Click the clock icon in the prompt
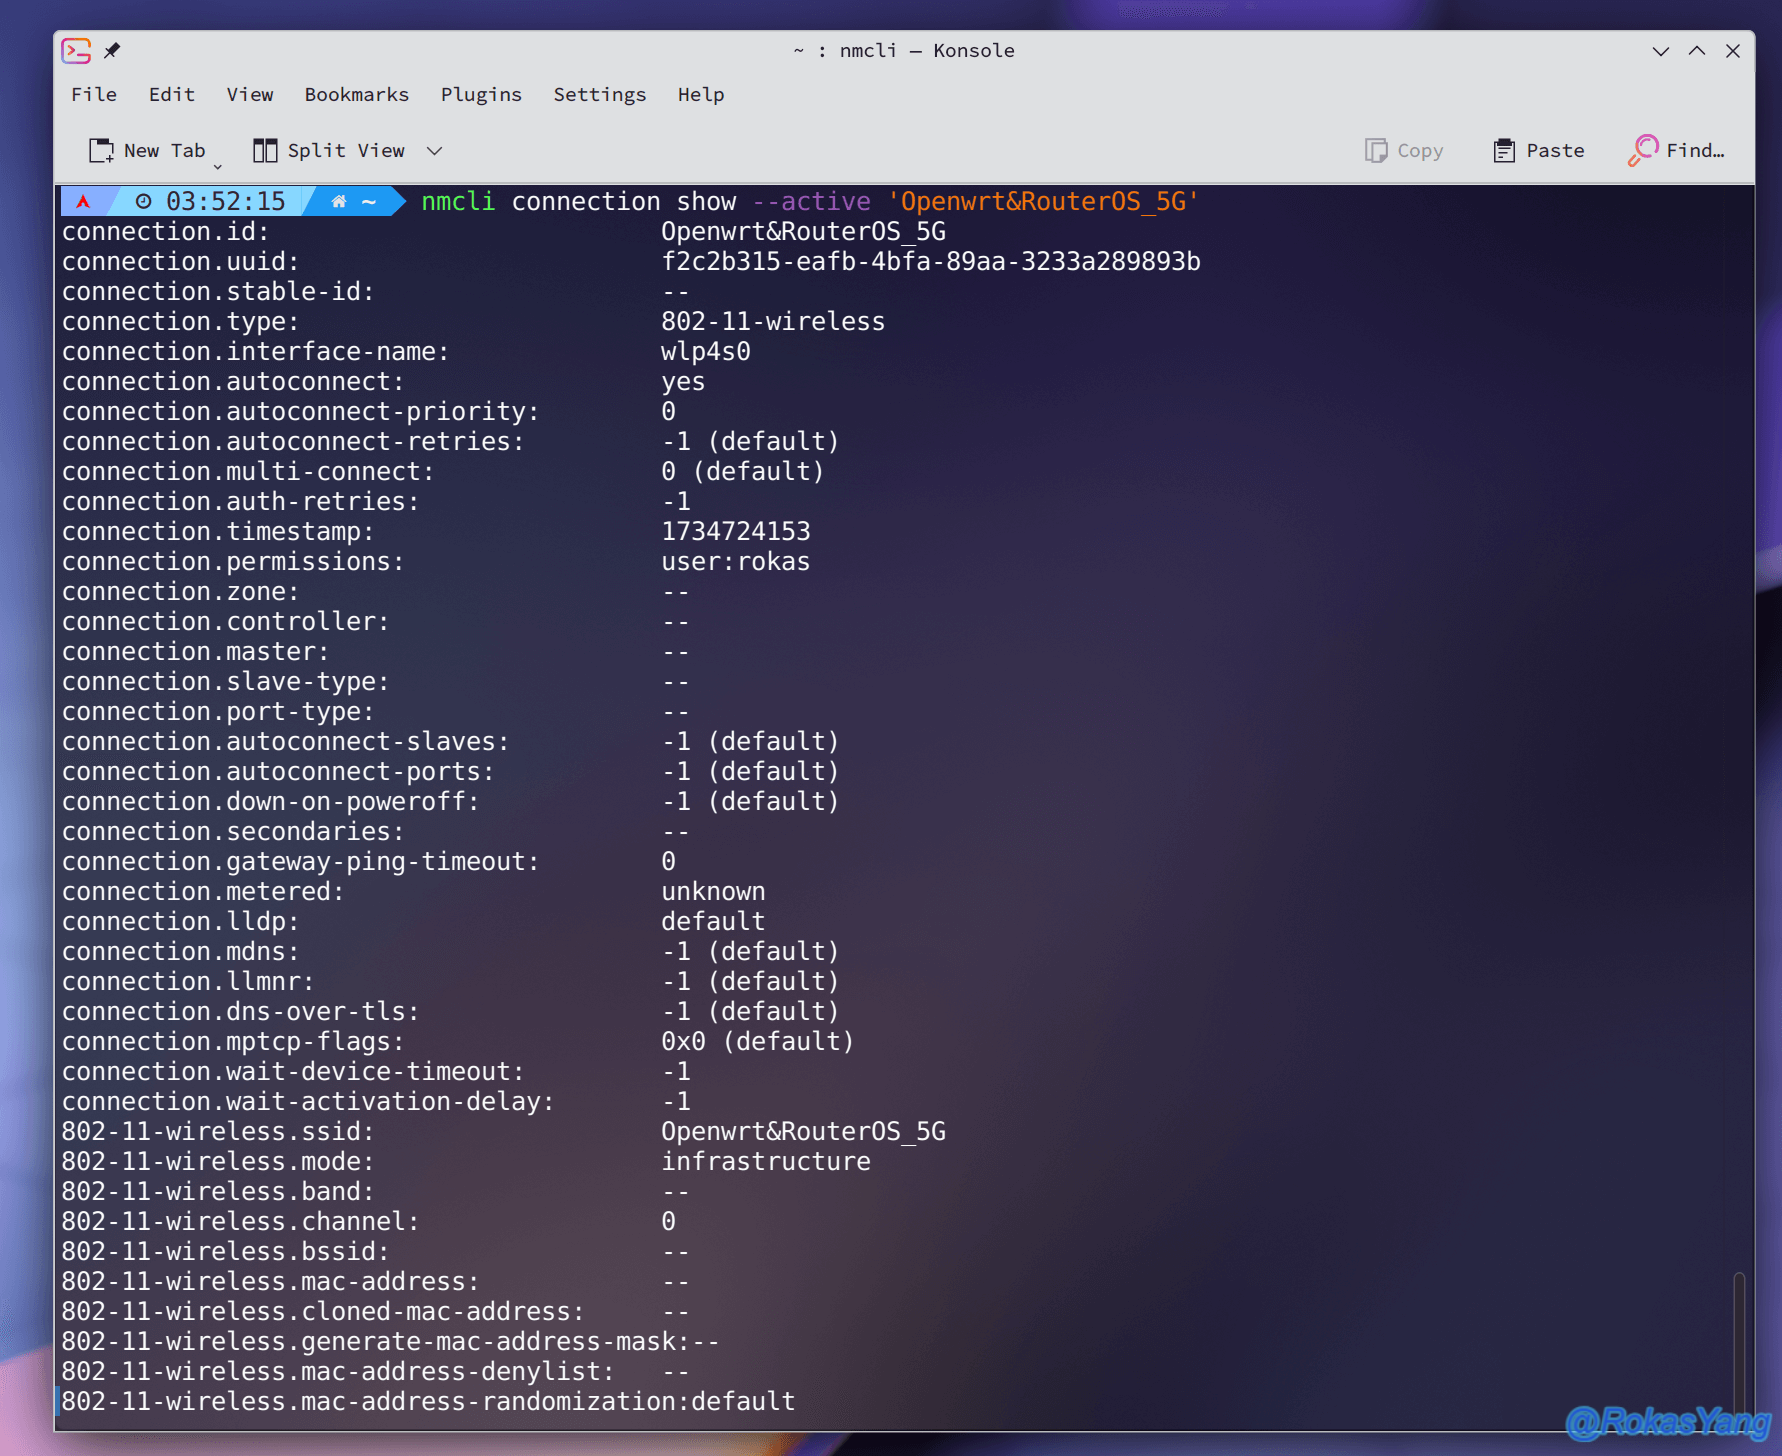1782x1456 pixels. click(143, 201)
